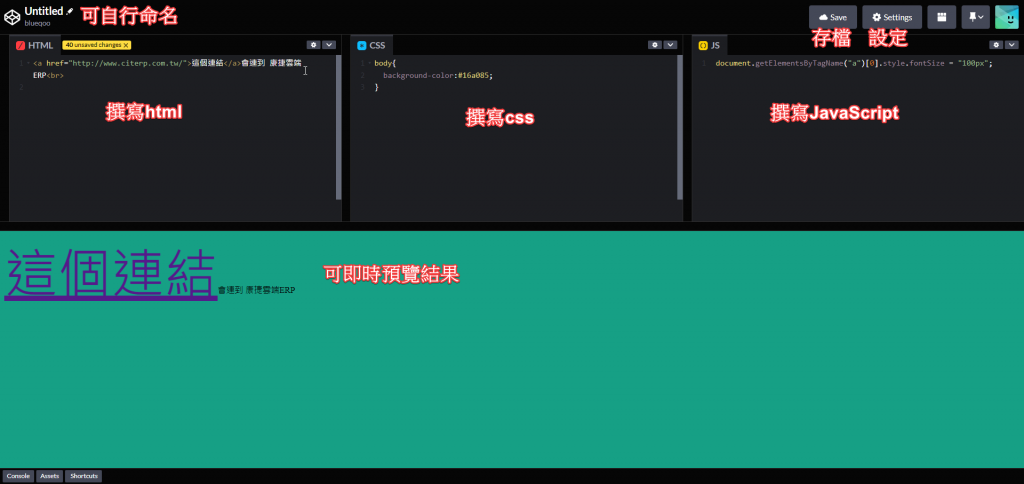
Task: Expand the JS editor chevron dropdown
Action: [1011, 45]
